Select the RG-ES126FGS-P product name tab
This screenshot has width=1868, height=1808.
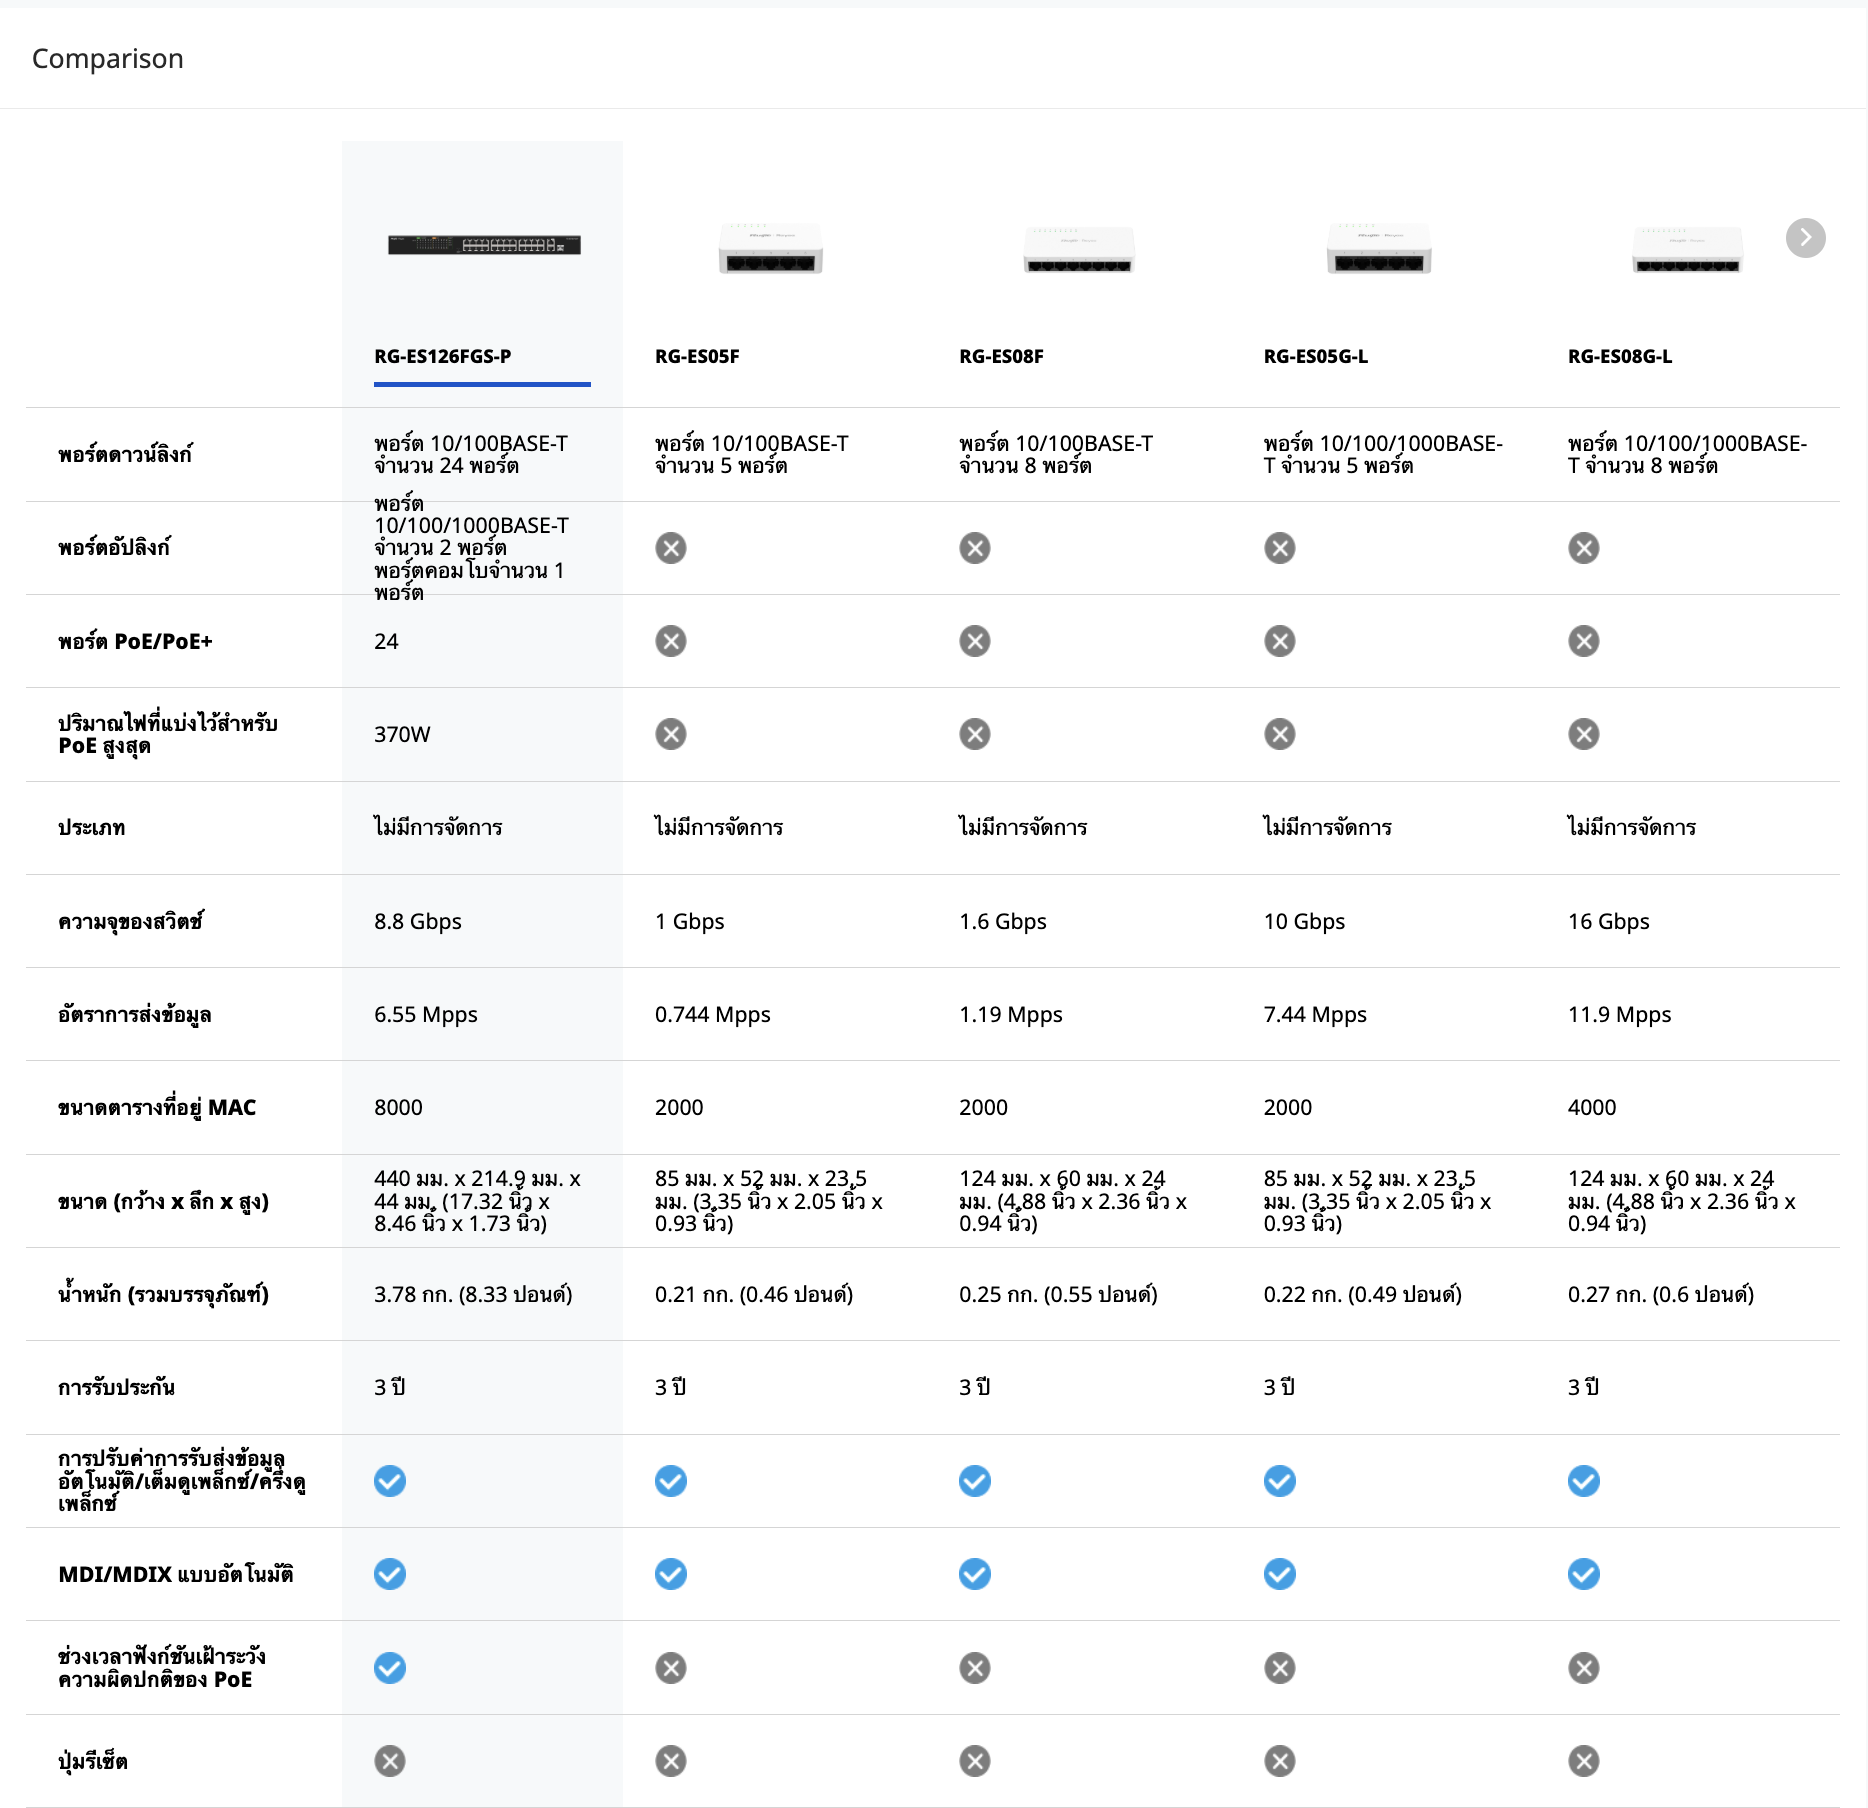[443, 356]
